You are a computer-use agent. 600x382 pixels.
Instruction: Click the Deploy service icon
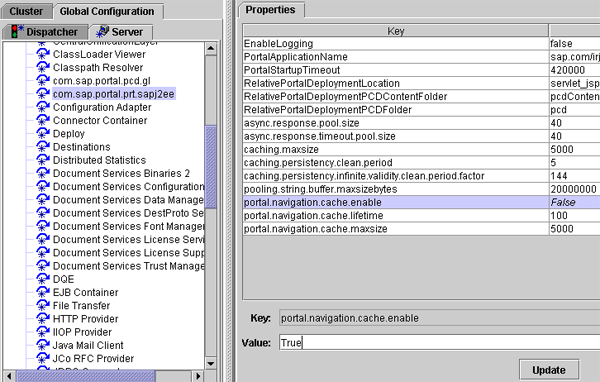(x=43, y=134)
